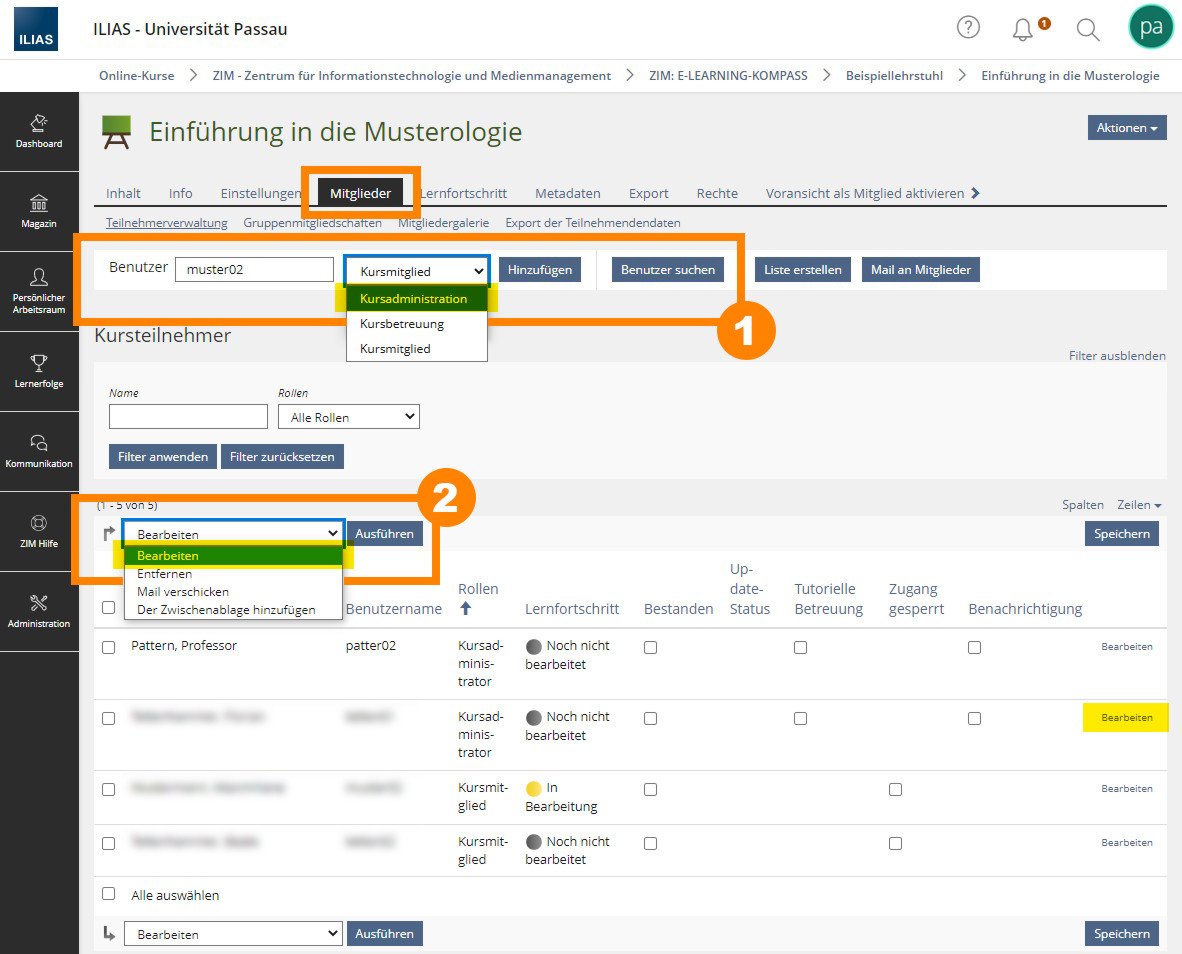Click the Filter ausblenden link

click(x=1116, y=355)
